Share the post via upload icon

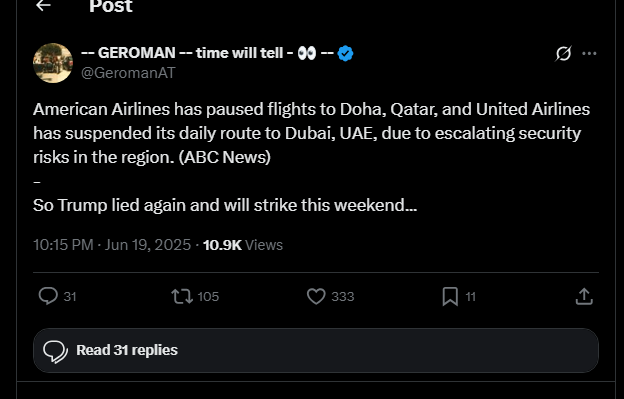tap(584, 296)
